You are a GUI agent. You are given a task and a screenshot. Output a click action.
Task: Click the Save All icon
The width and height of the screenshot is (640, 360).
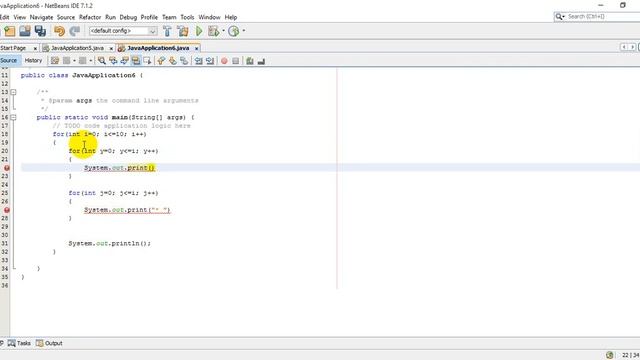[40, 31]
